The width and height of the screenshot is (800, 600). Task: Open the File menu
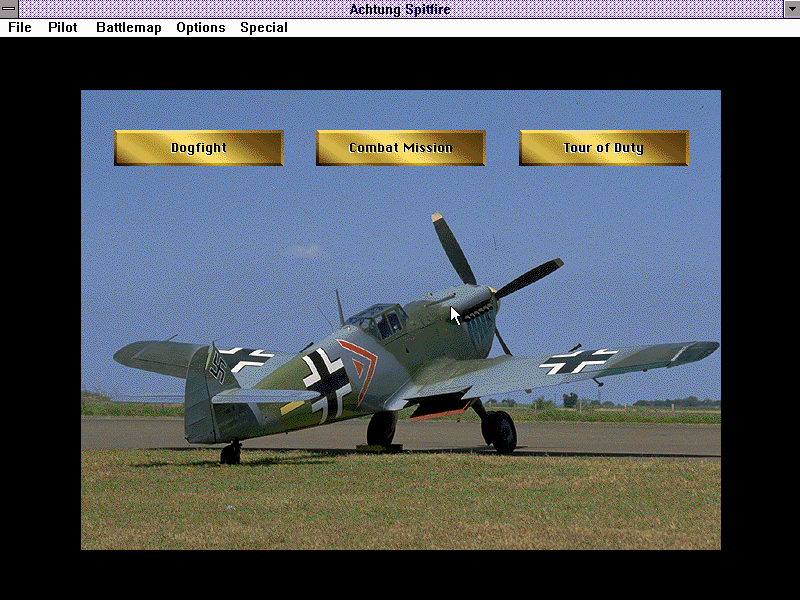tap(19, 28)
